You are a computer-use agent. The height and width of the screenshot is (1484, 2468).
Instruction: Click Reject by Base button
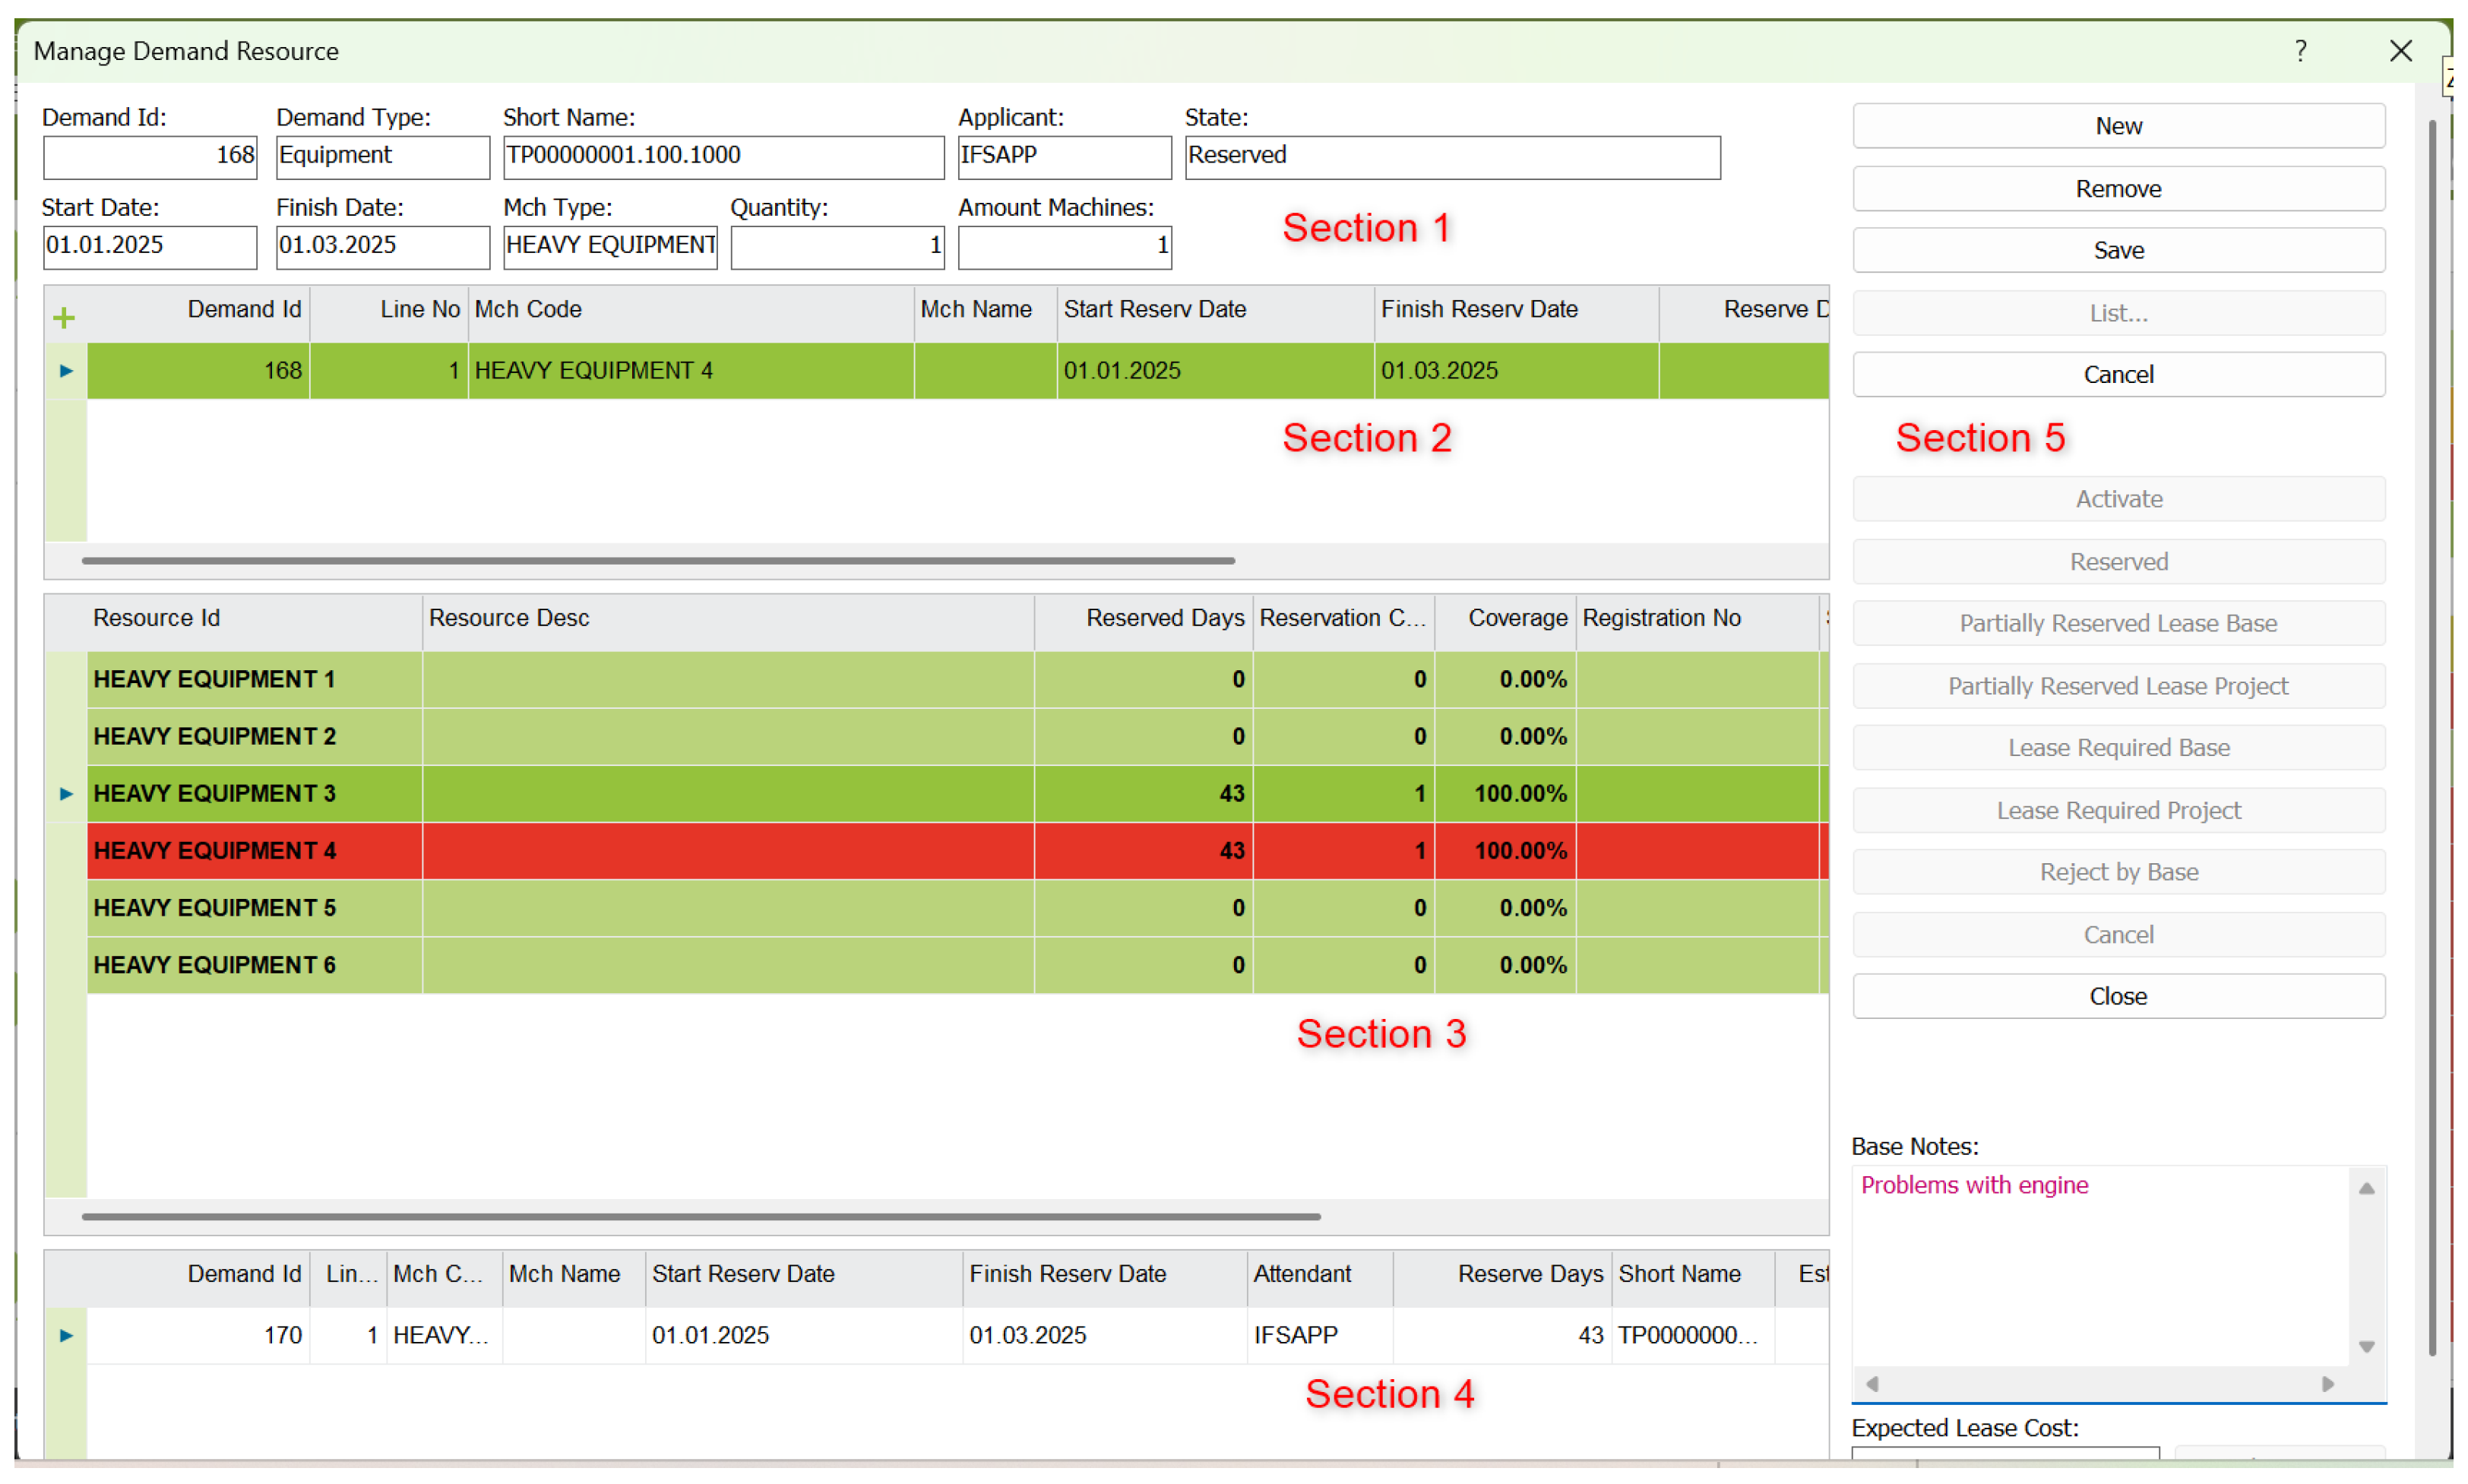[2118, 872]
